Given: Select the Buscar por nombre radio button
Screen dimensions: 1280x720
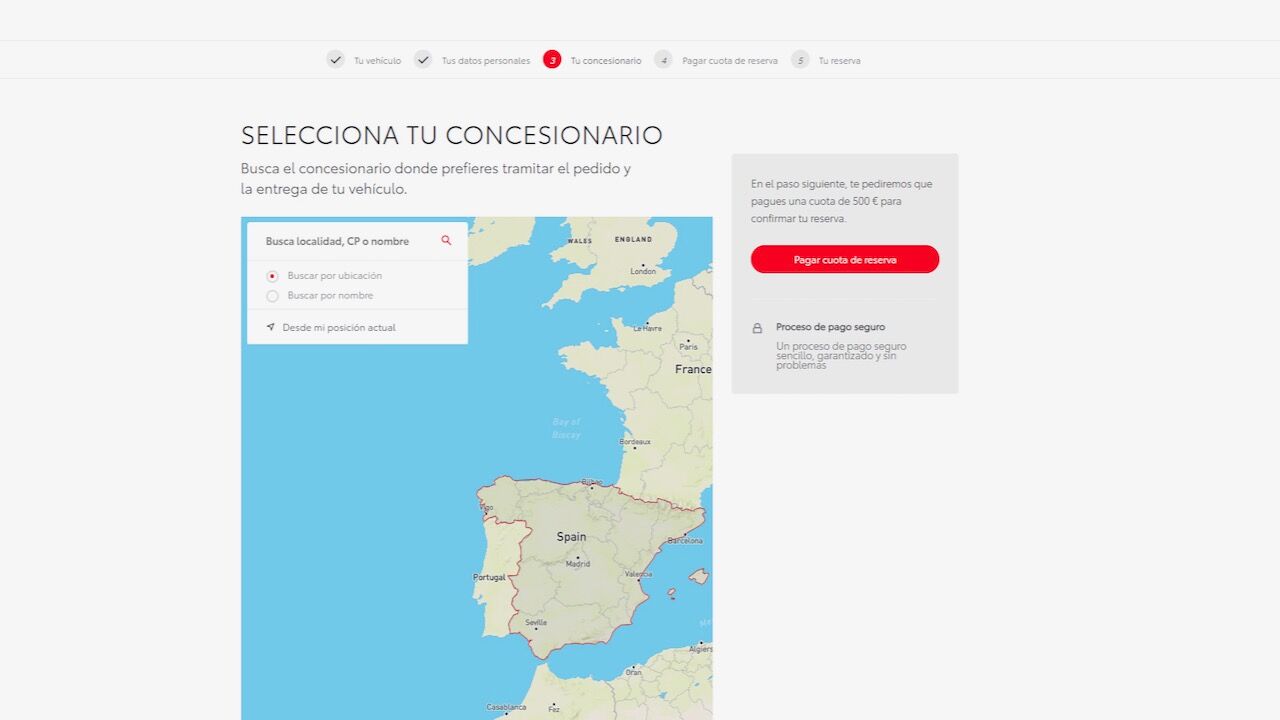Looking at the screenshot, I should [x=272, y=296].
